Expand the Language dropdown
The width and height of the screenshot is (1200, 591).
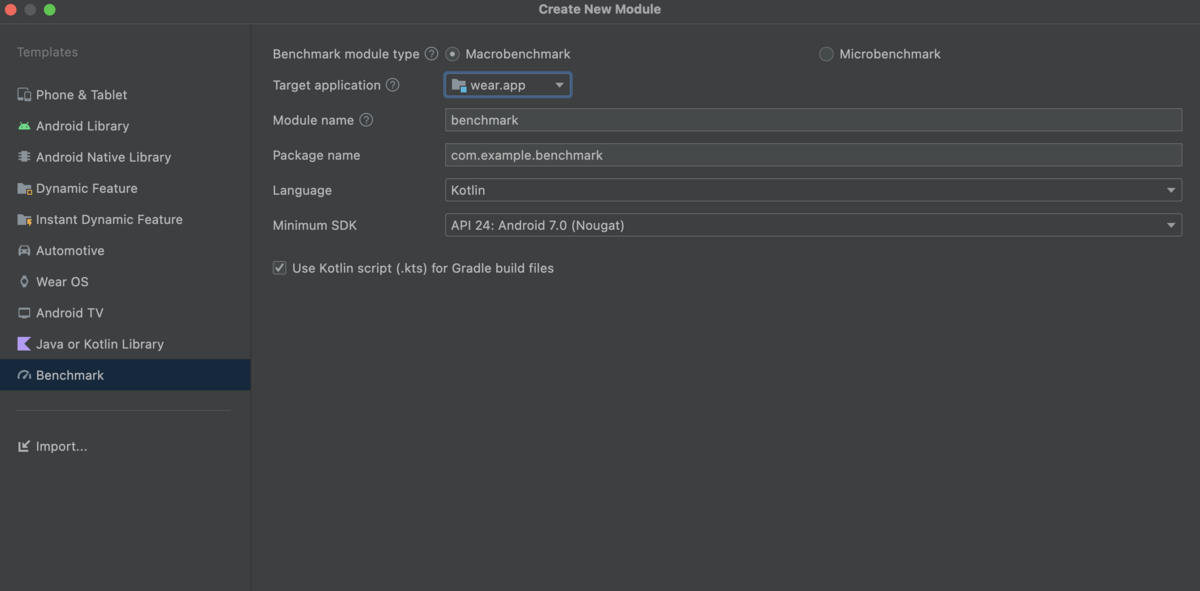(x=813, y=190)
